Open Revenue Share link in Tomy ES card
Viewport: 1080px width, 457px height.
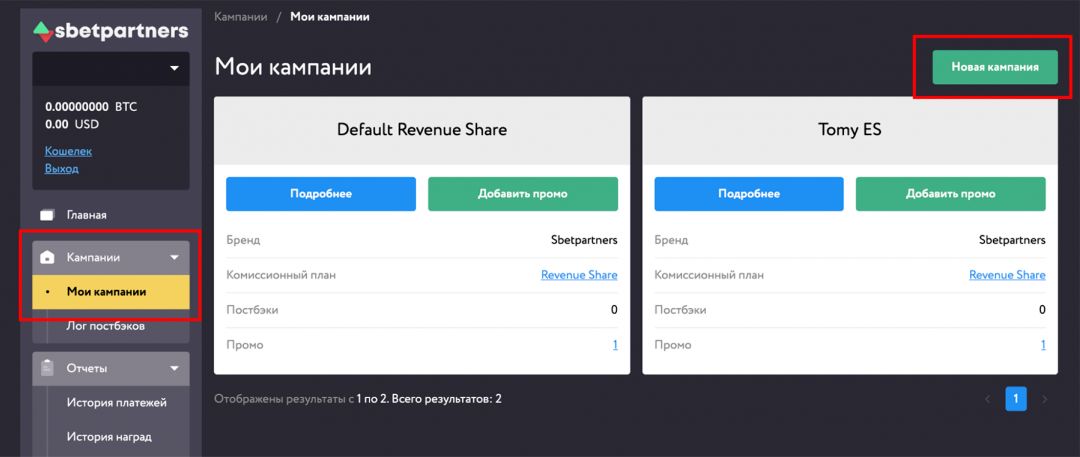[1007, 275]
